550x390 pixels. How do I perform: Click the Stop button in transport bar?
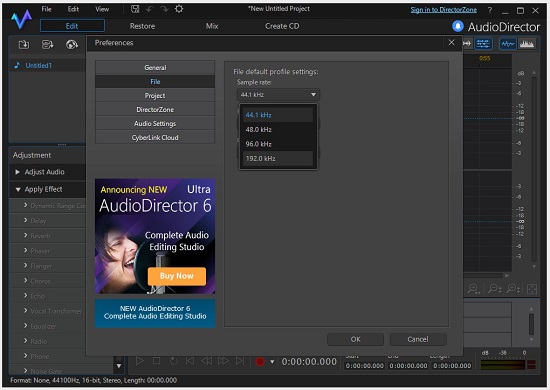click(156, 361)
